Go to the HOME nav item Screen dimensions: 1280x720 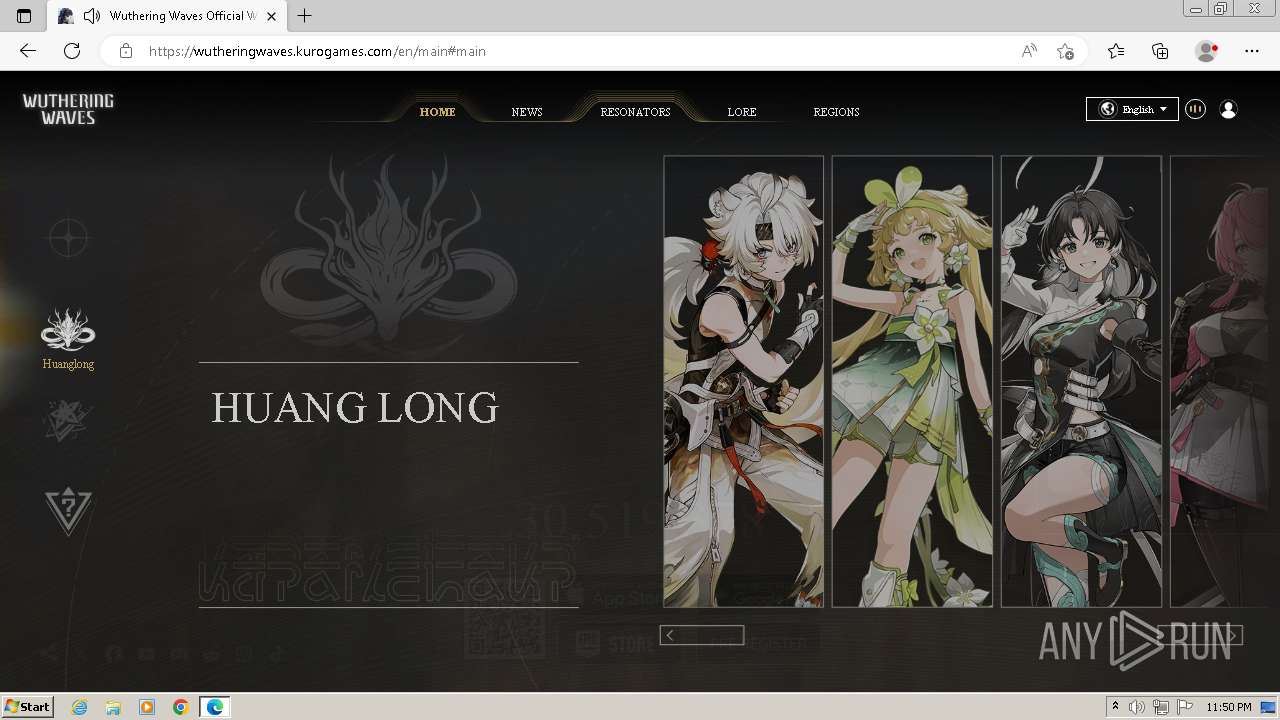pos(437,112)
